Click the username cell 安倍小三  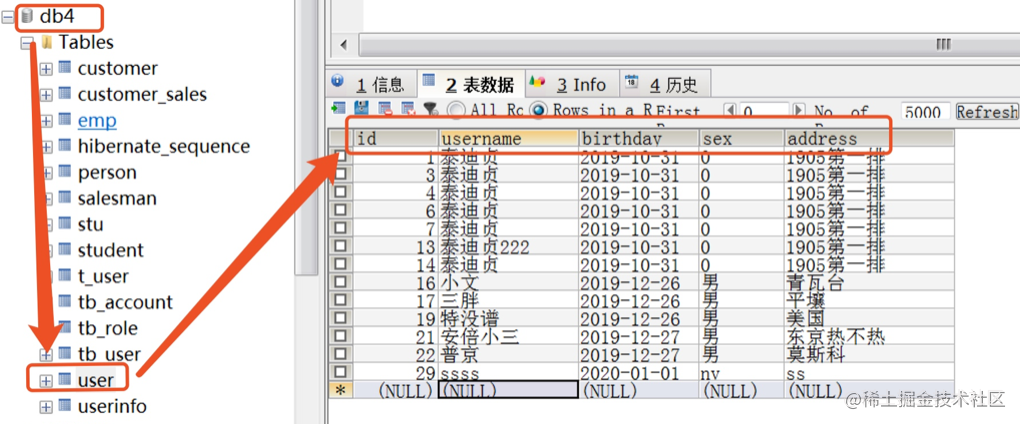509,337
